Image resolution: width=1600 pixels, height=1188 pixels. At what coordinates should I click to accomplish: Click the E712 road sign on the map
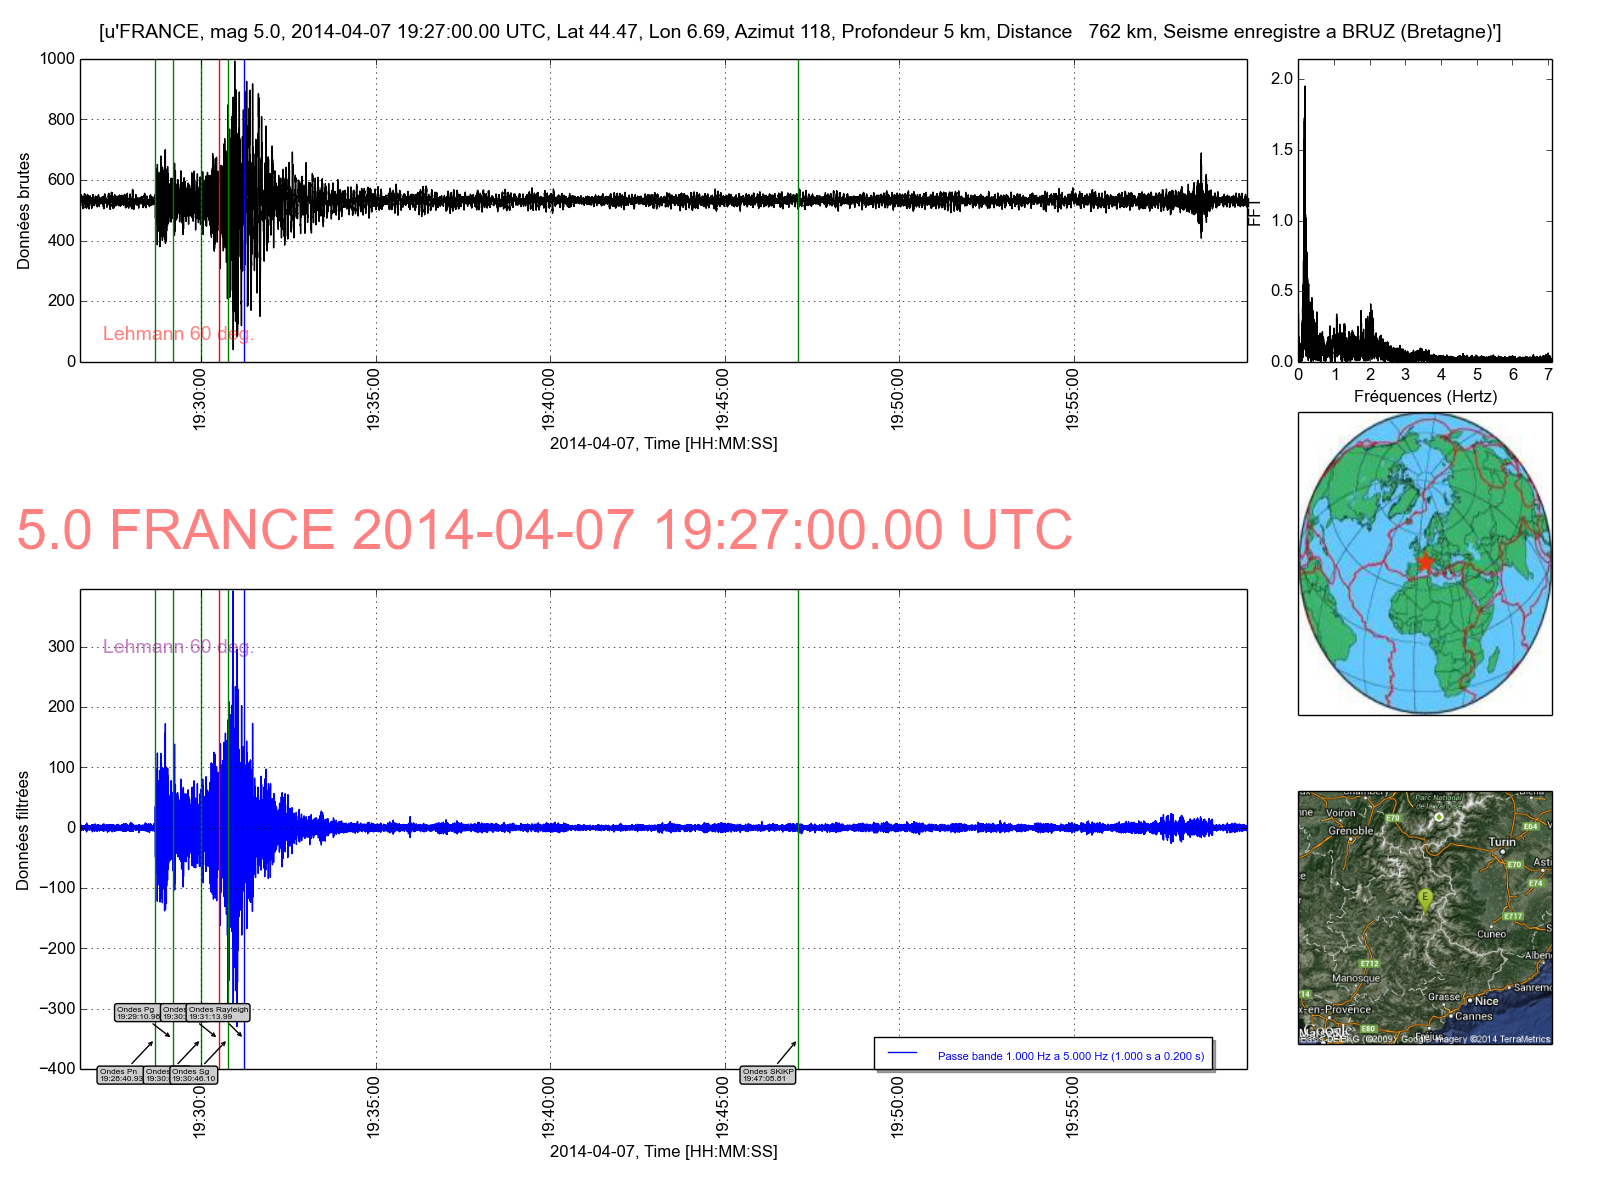(x=1368, y=964)
